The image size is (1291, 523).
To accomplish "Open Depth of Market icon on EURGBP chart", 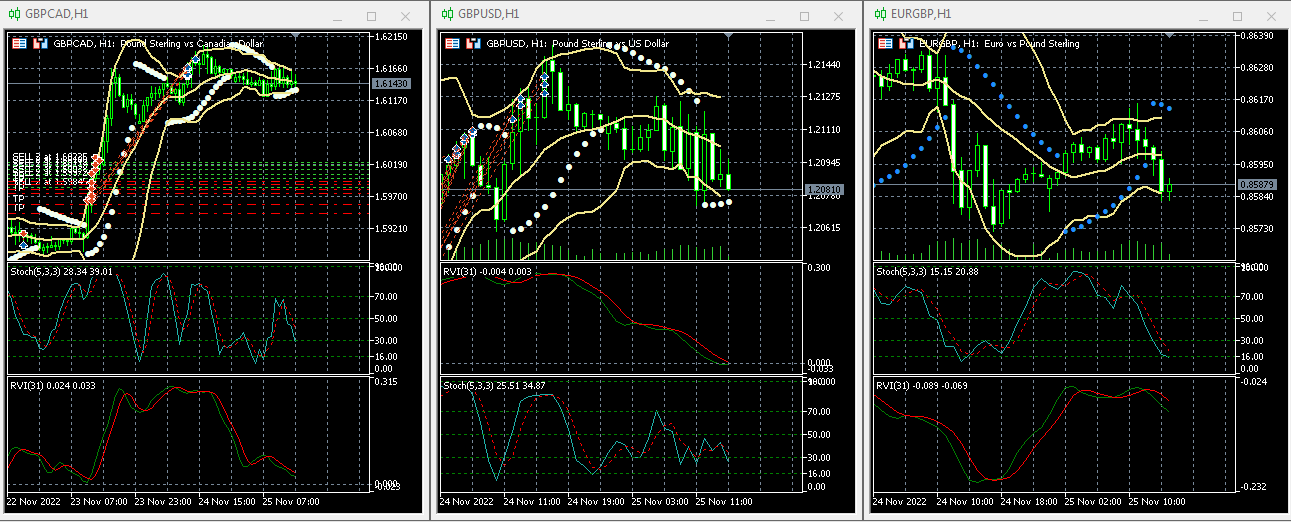I will pos(907,44).
